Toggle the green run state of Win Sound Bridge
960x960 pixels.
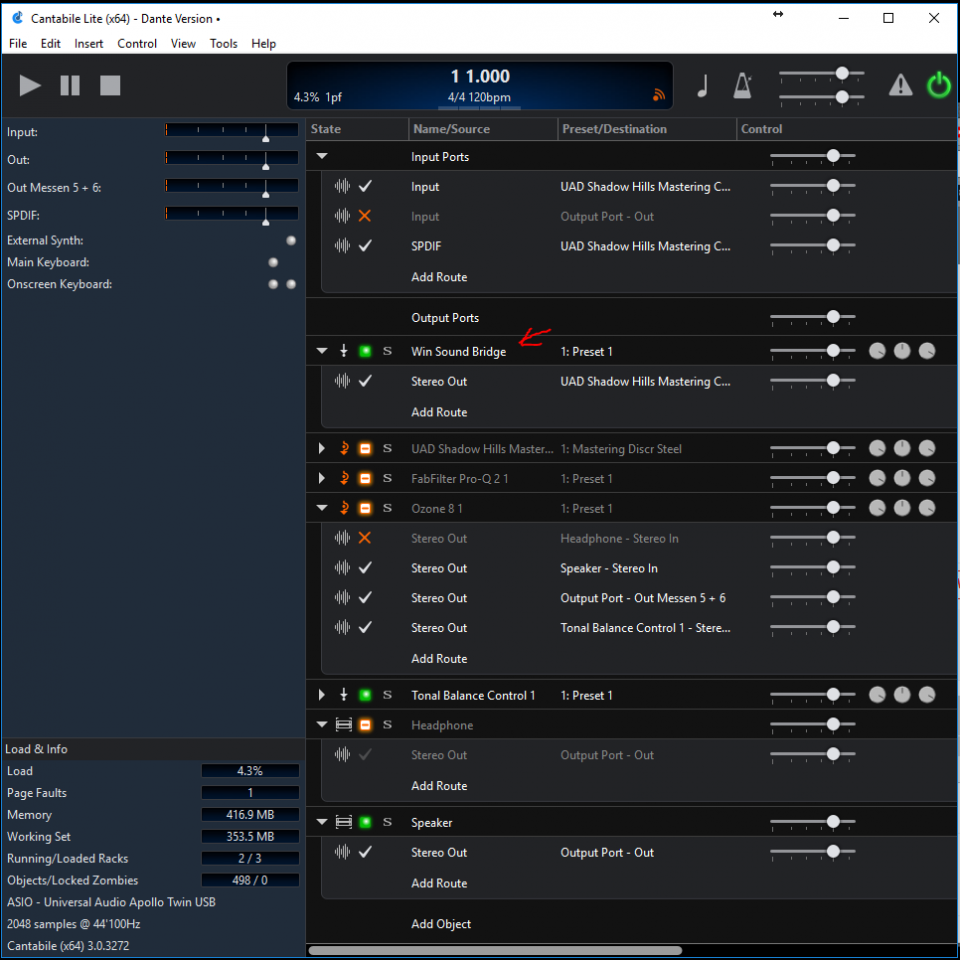[365, 351]
